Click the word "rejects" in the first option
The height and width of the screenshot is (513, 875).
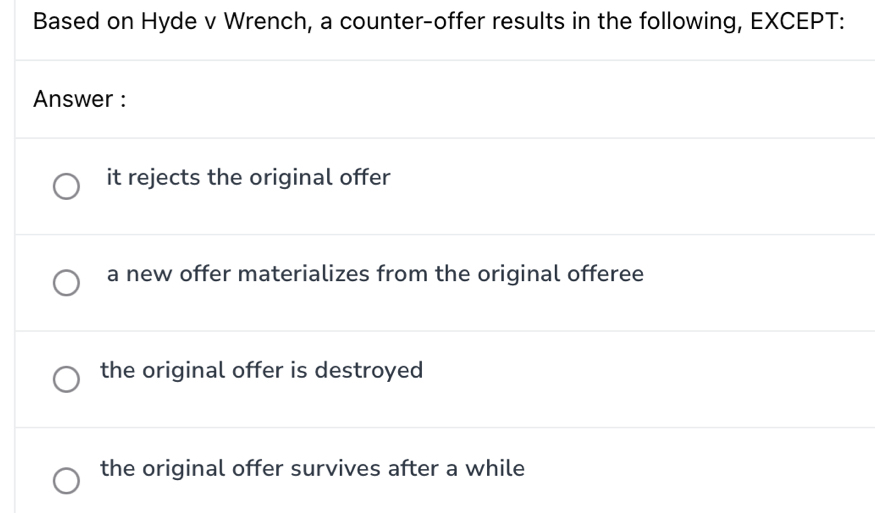[164, 177]
